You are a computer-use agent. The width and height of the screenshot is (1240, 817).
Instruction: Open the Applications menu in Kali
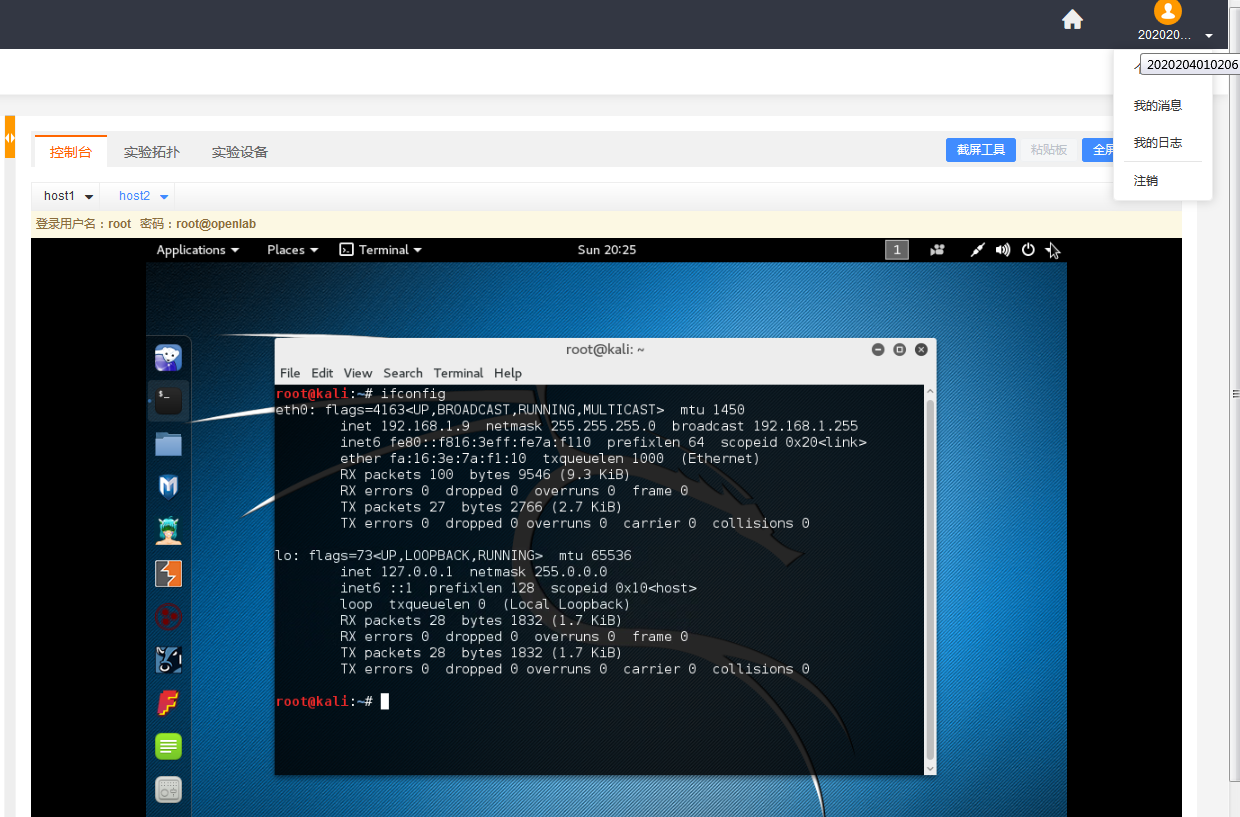click(x=198, y=250)
